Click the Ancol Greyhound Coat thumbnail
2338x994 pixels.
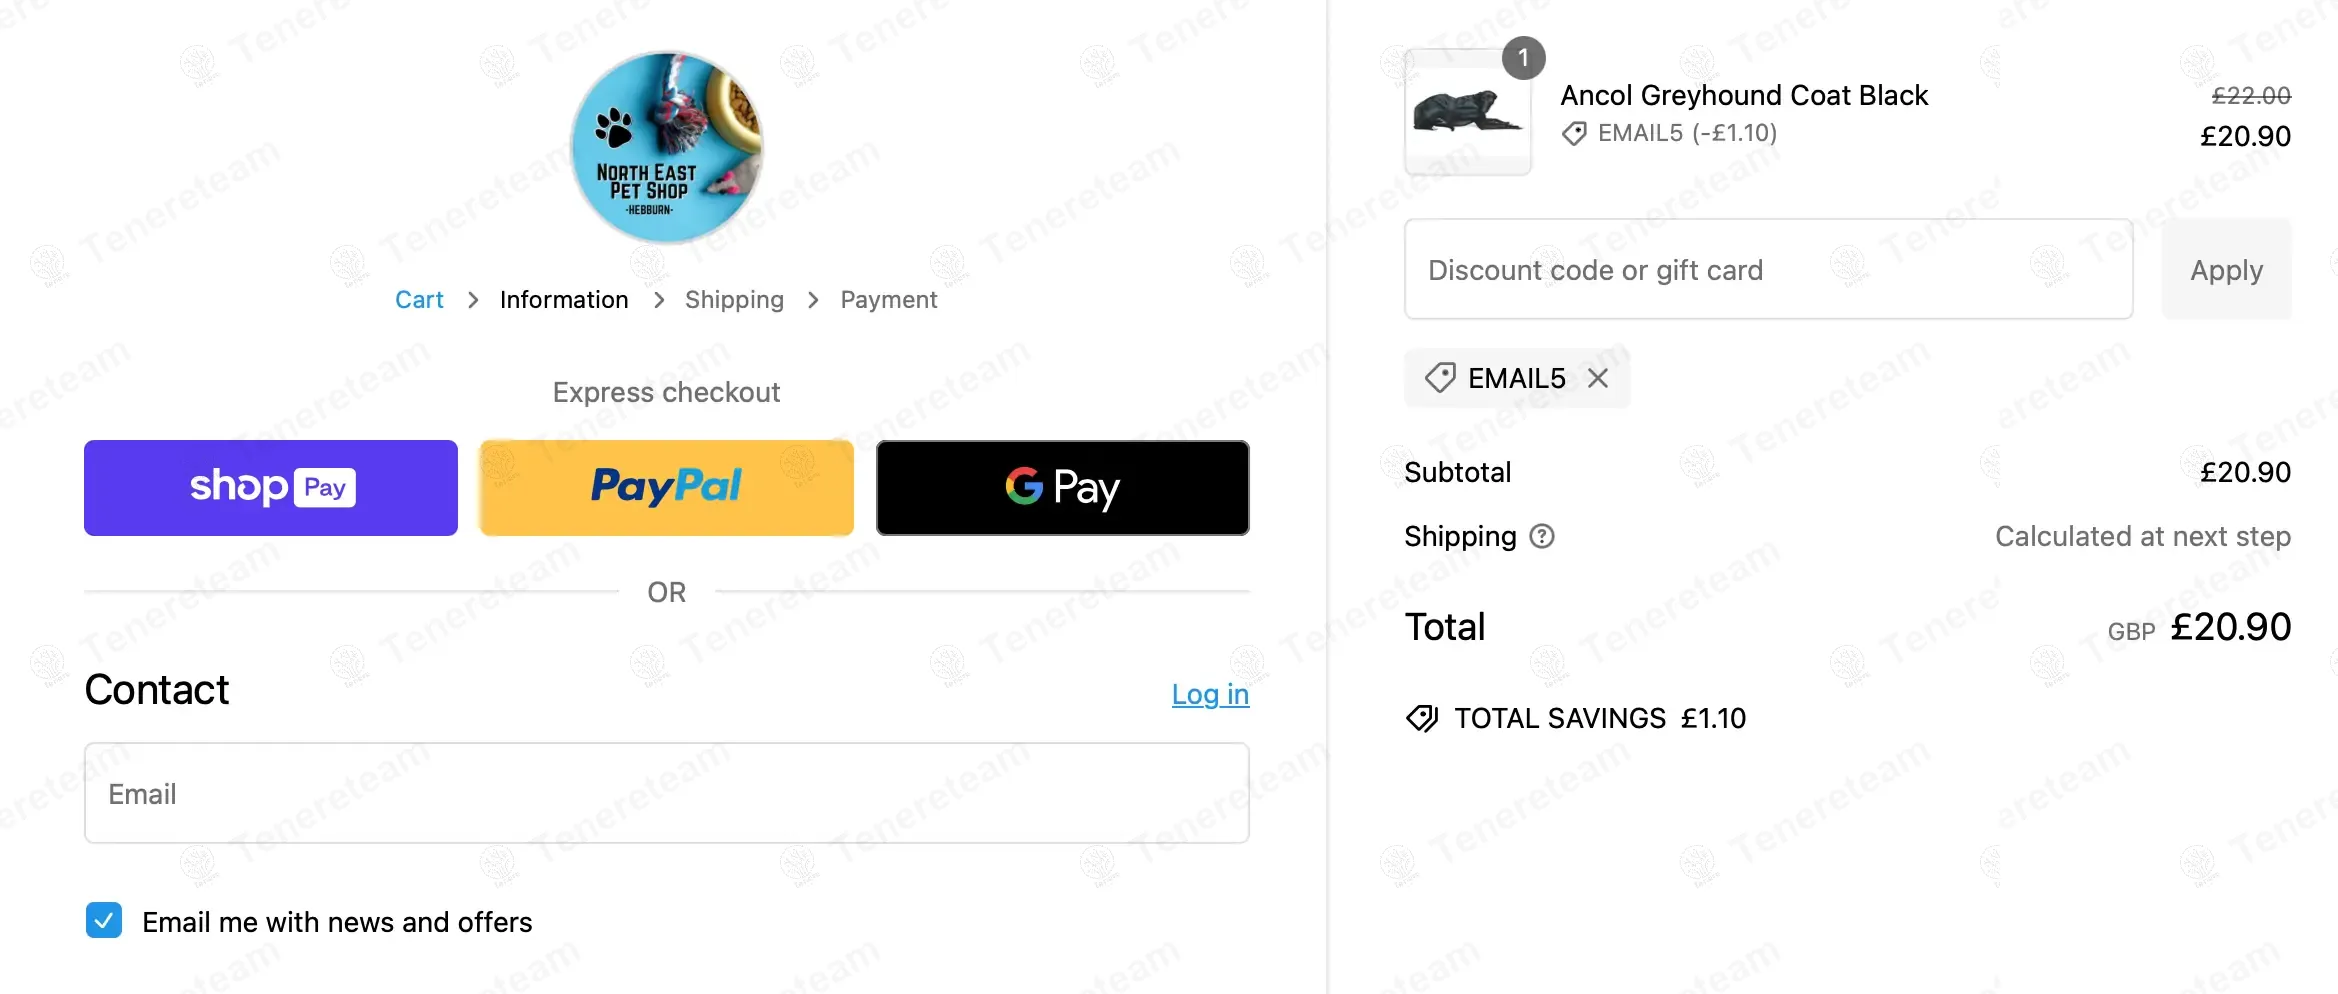[1467, 113]
